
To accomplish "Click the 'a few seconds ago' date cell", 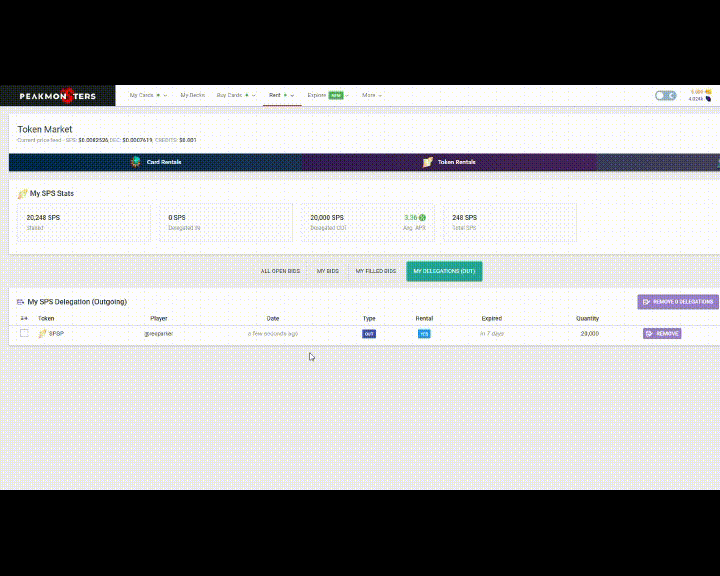I will 273,333.
